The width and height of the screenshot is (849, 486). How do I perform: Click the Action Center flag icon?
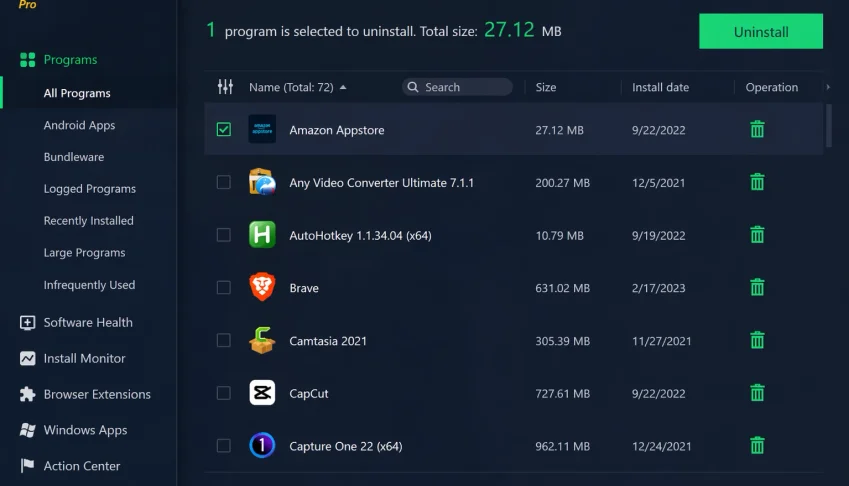tap(27, 465)
